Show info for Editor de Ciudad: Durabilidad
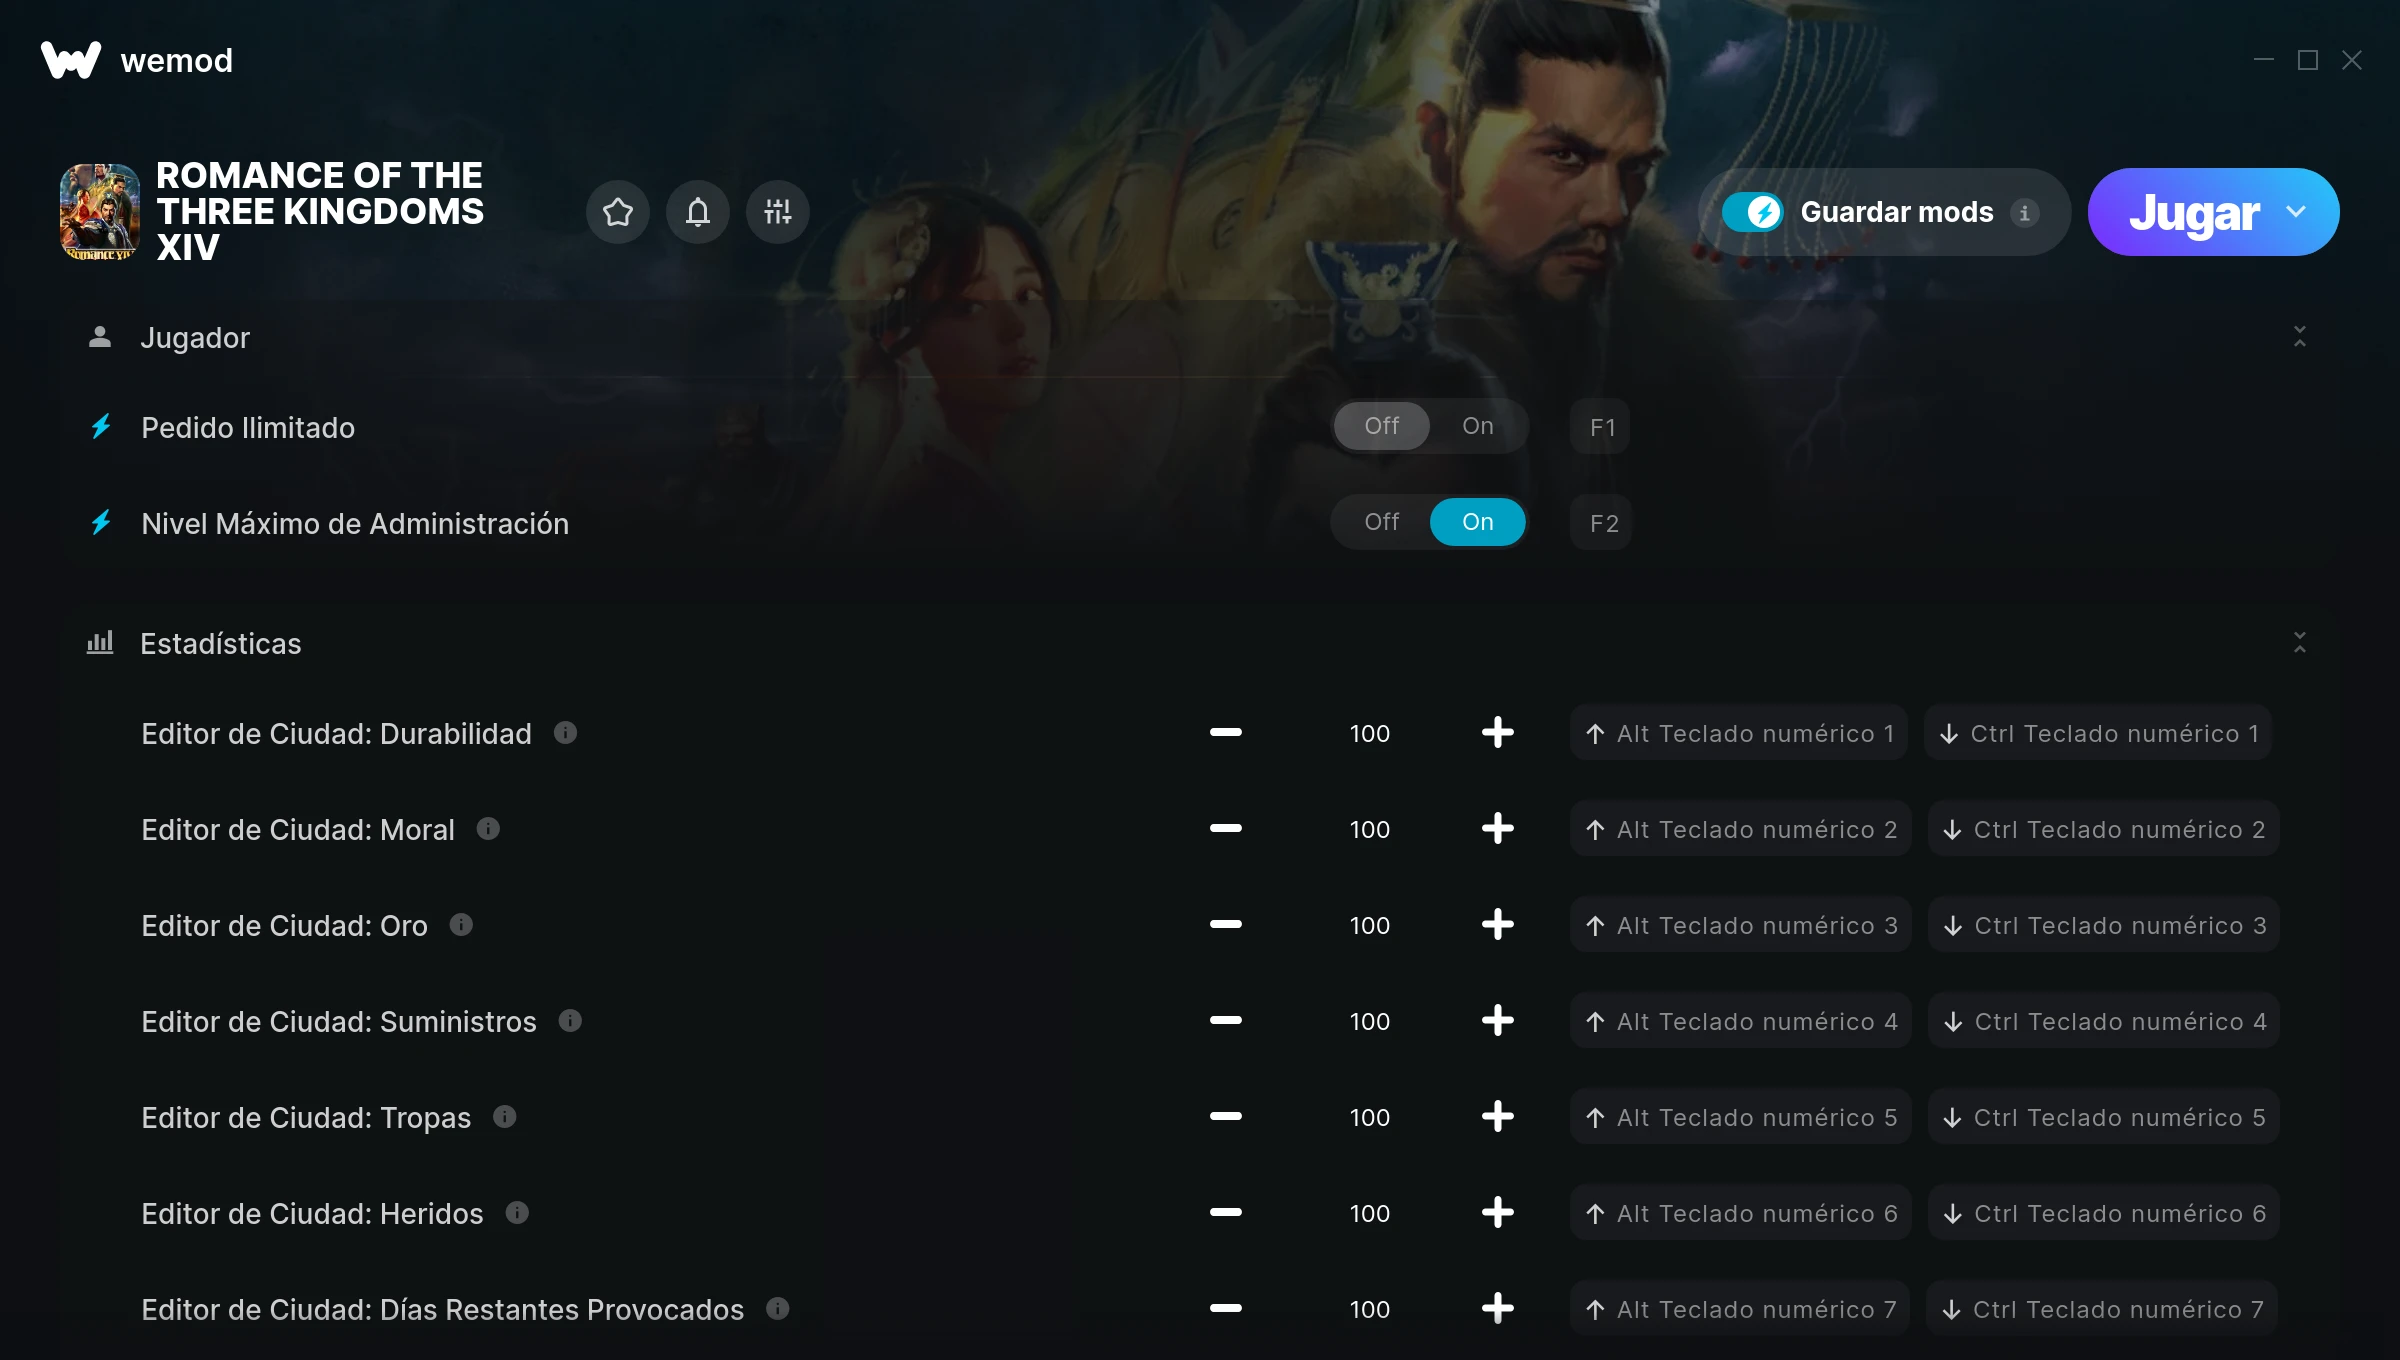2400x1360 pixels. (x=566, y=733)
